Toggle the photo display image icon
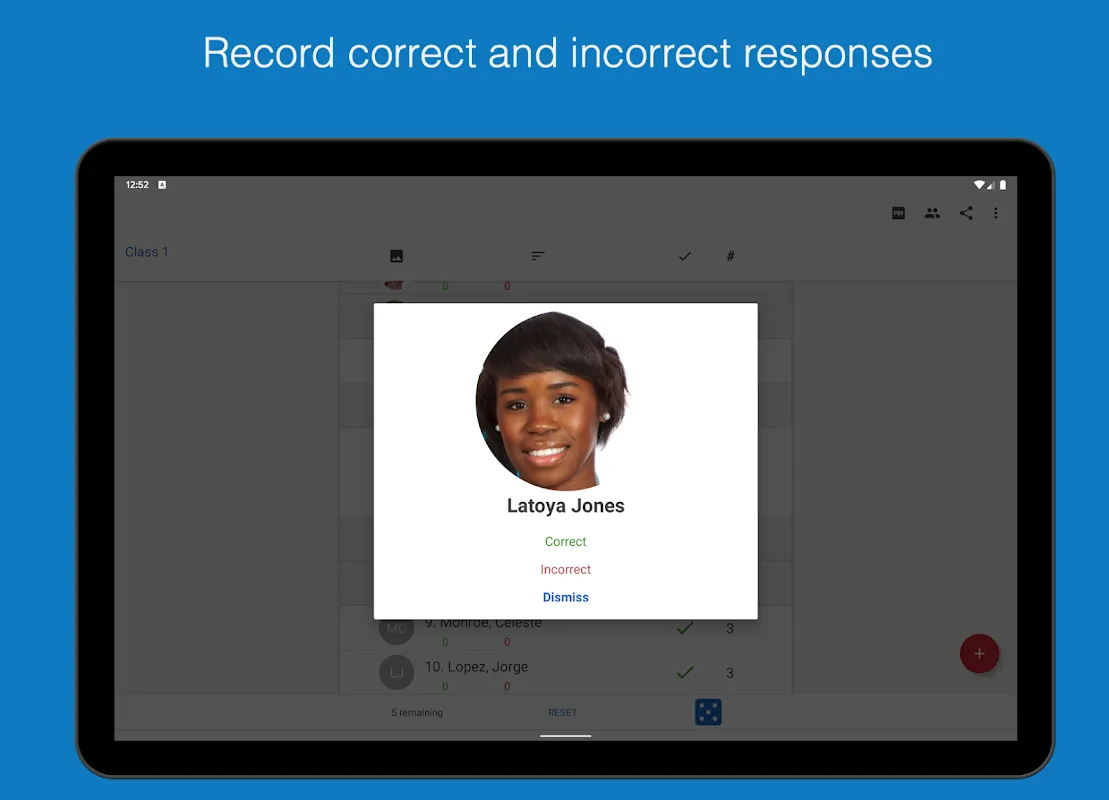Screen dimensions: 1109x800 [396, 256]
